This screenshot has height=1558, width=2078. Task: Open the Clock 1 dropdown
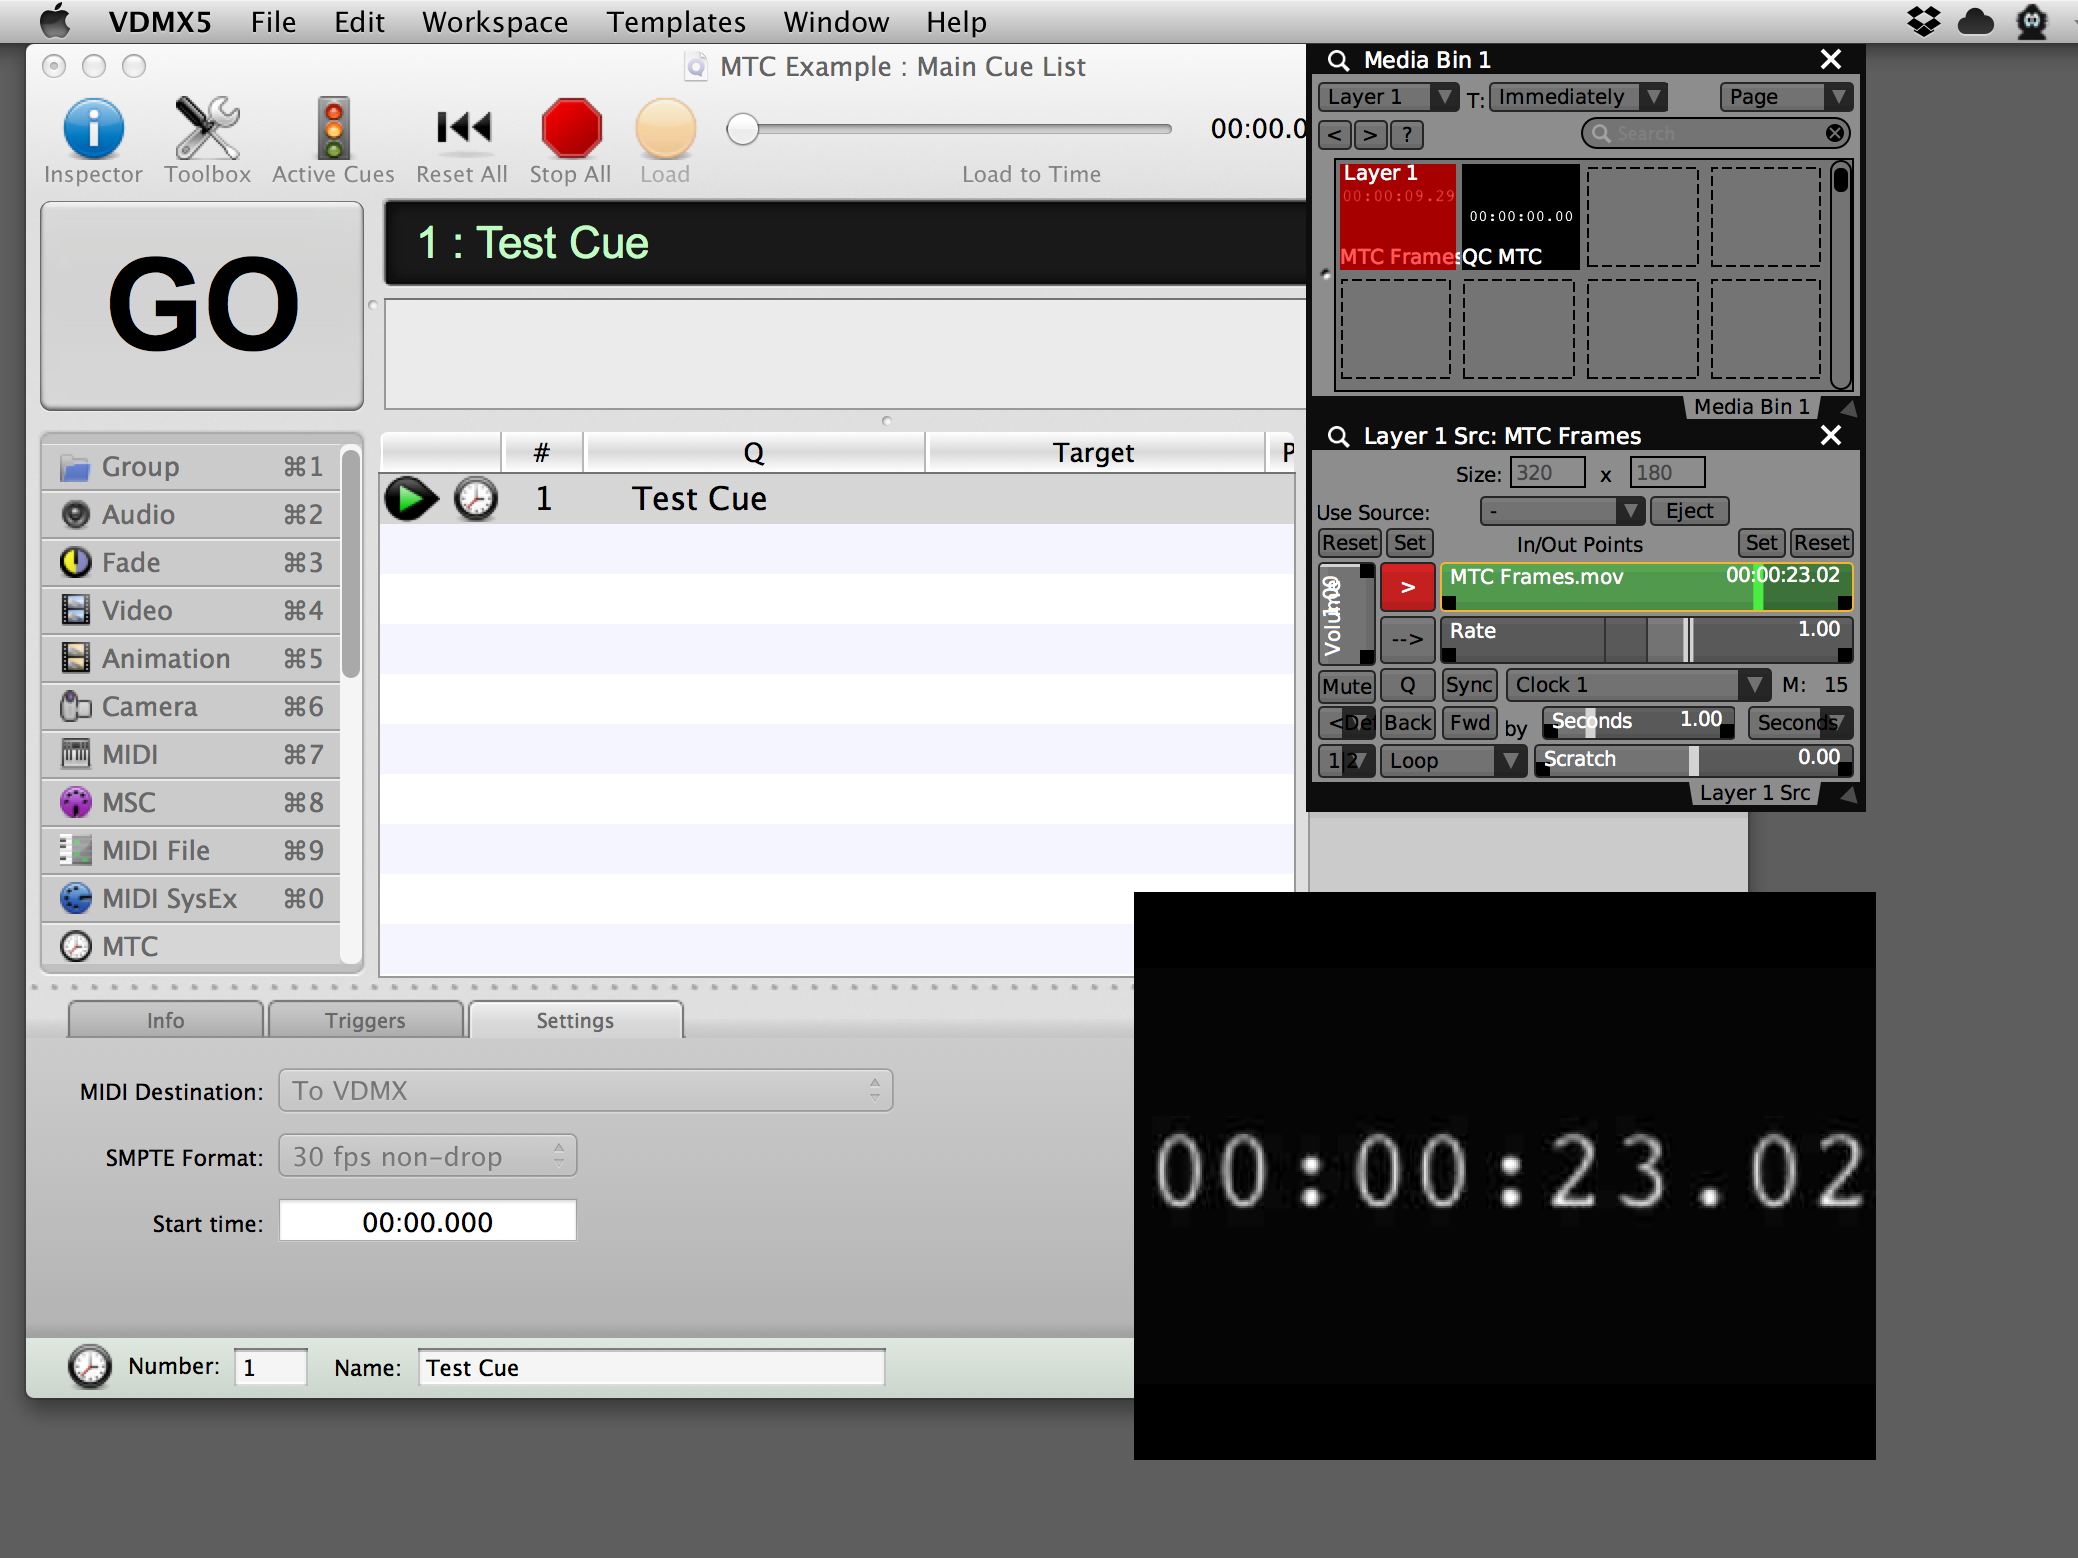1638,685
